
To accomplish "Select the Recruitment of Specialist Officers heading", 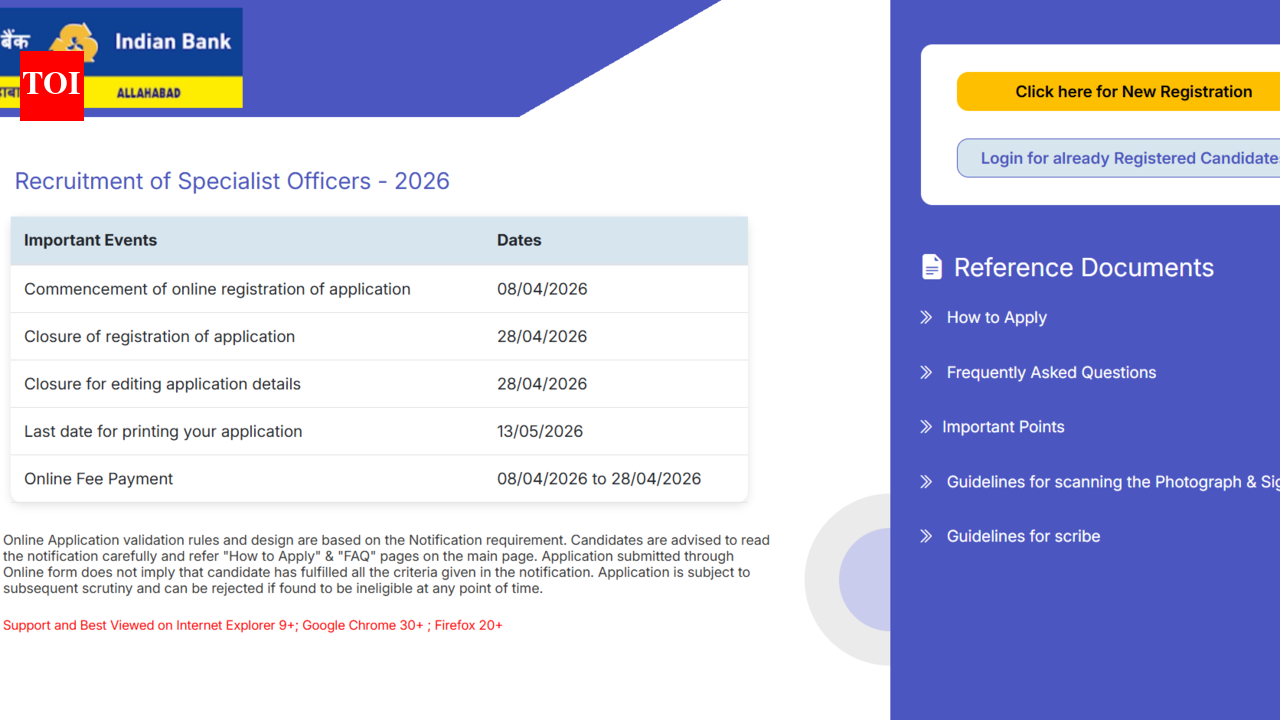I will tap(232, 181).
